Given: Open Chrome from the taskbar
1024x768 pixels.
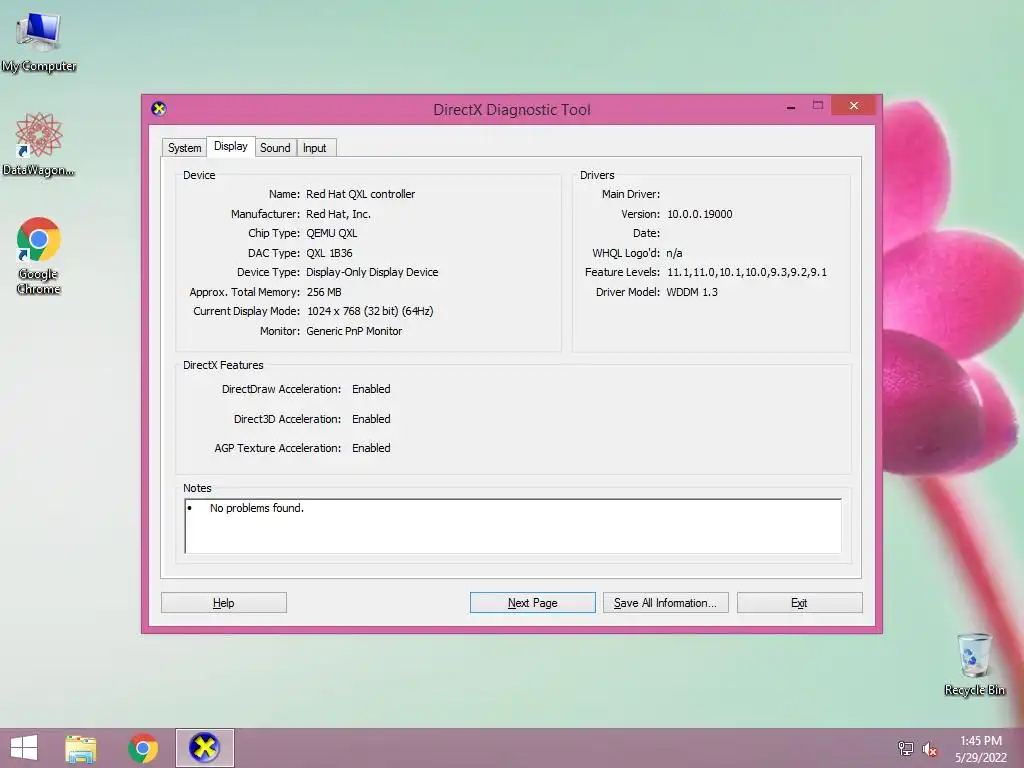Looking at the screenshot, I should [x=143, y=748].
